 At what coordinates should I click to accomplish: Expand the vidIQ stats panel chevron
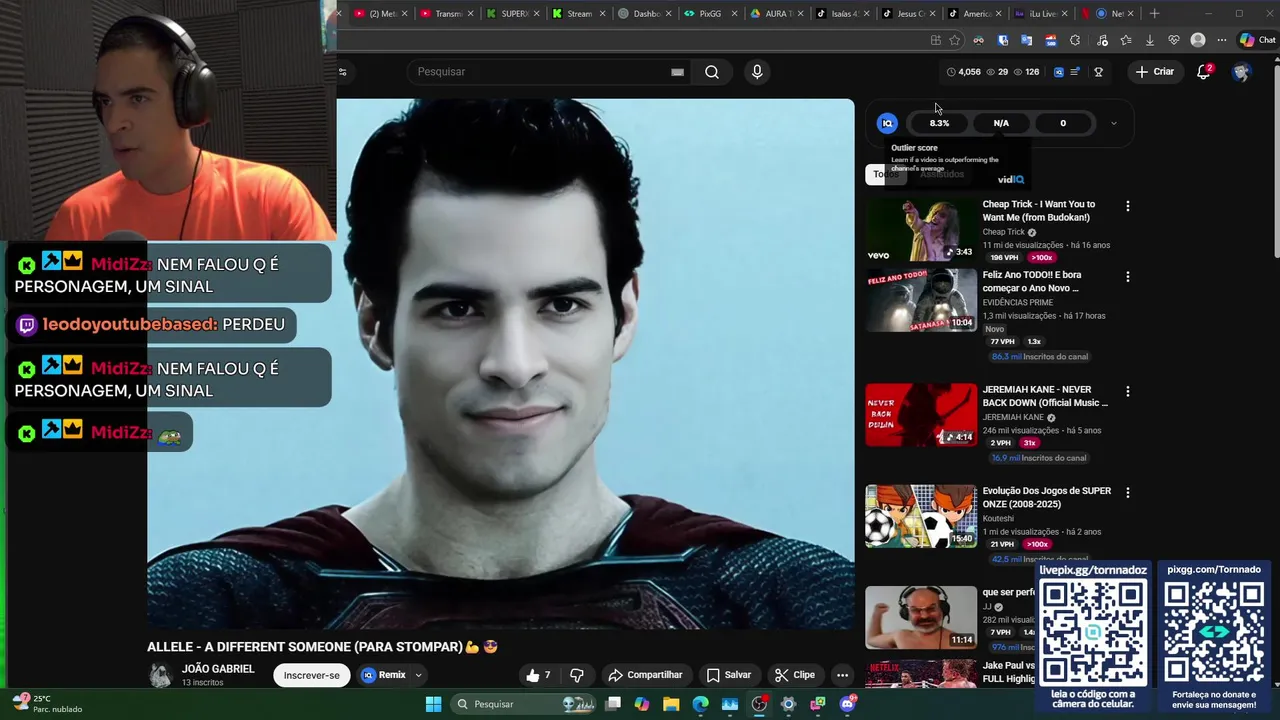tap(1114, 123)
